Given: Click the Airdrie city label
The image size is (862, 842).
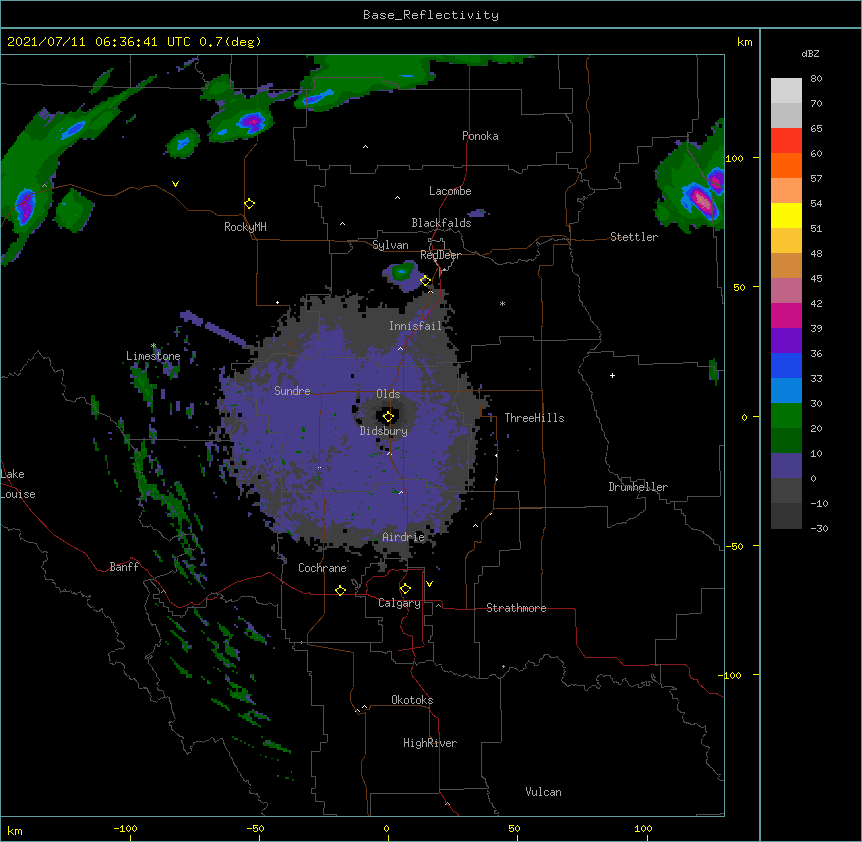Looking at the screenshot, I should tap(404, 537).
